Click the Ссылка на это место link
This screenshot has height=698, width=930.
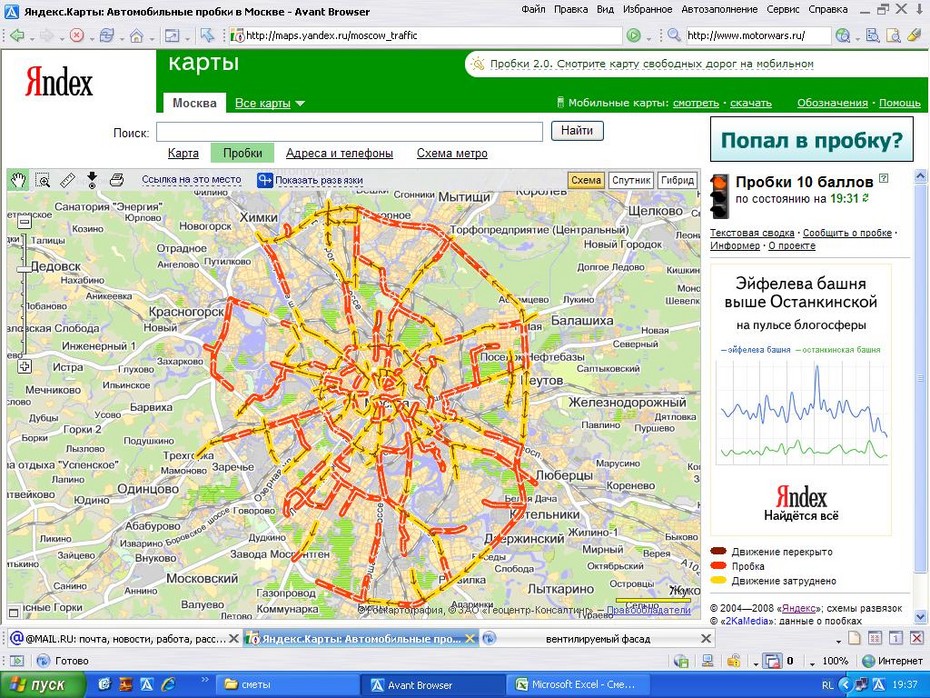point(192,179)
